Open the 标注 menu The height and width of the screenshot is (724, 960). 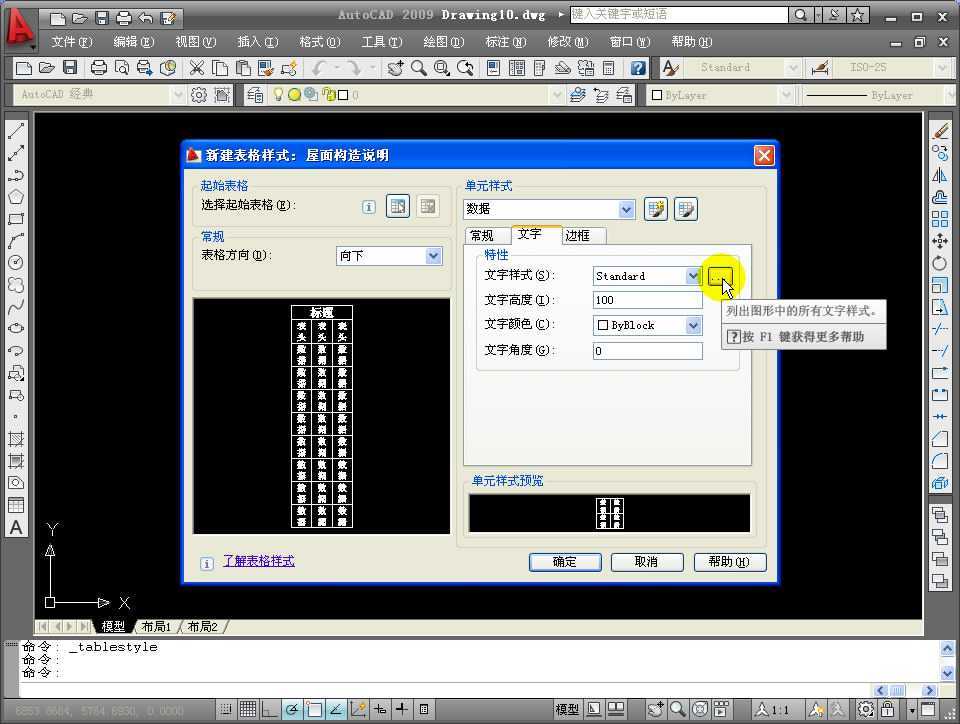click(506, 42)
